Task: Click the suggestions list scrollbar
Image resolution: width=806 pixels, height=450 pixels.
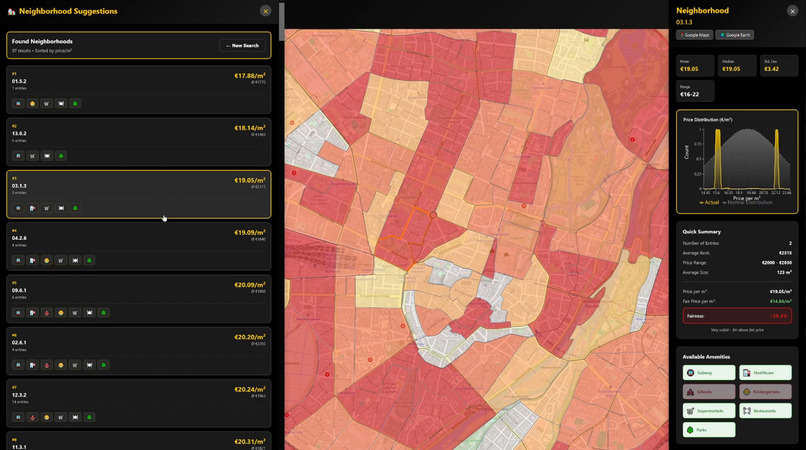Action: point(282,22)
